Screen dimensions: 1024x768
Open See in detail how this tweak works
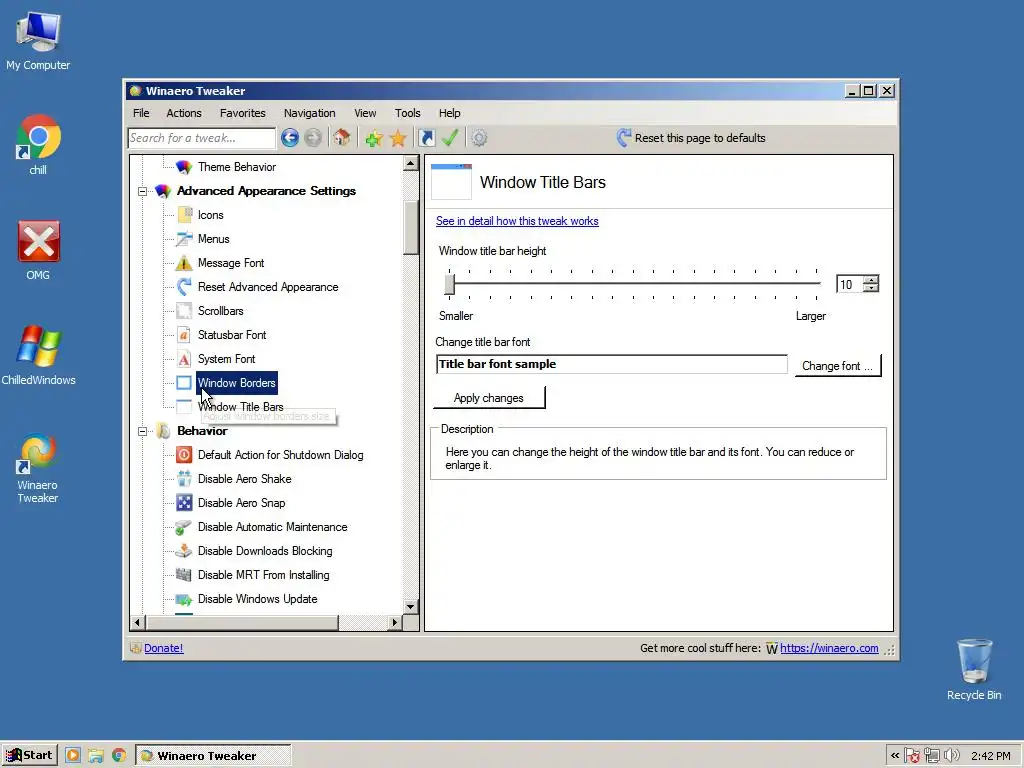pyautogui.click(x=517, y=221)
